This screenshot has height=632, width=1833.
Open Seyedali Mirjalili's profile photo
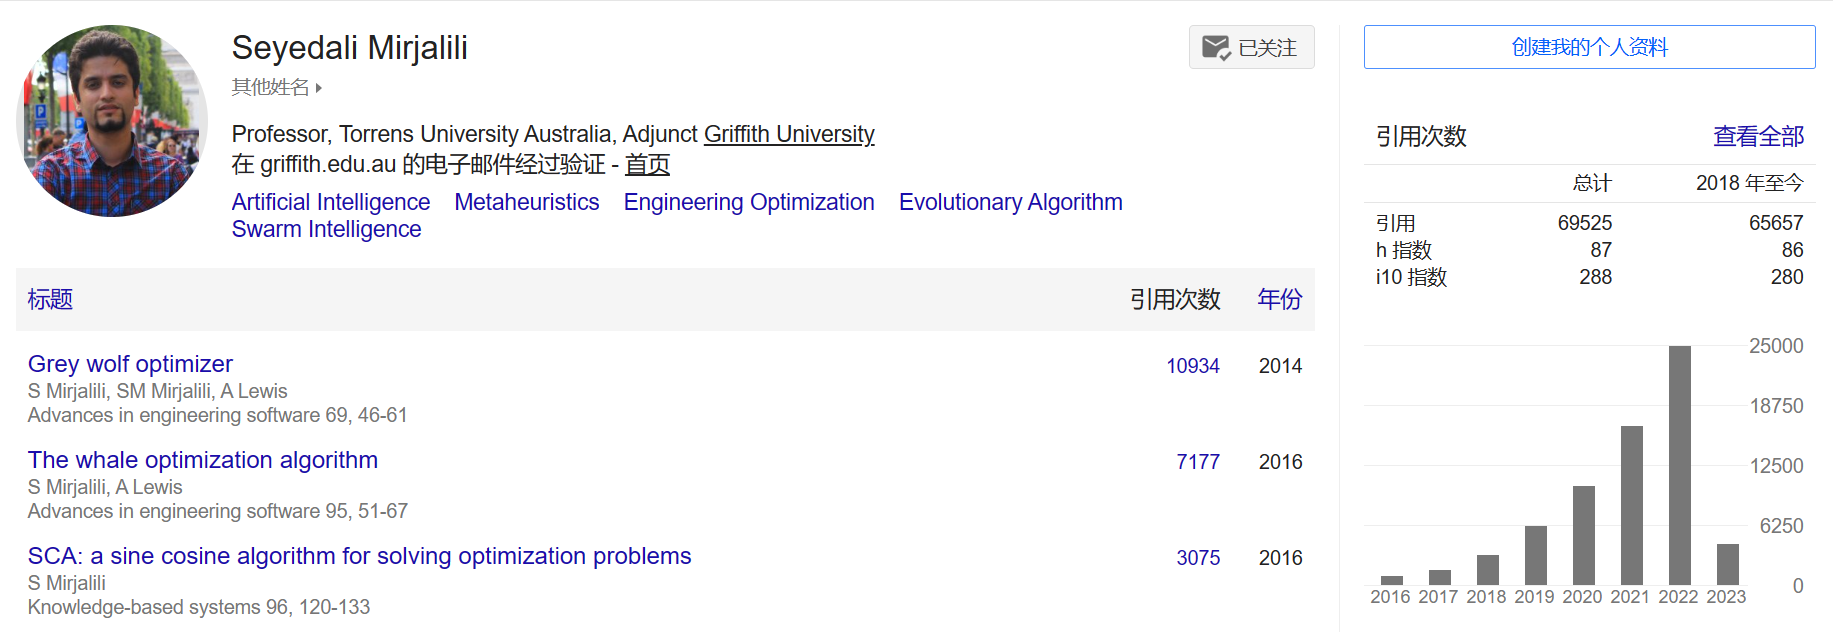[x=112, y=121]
